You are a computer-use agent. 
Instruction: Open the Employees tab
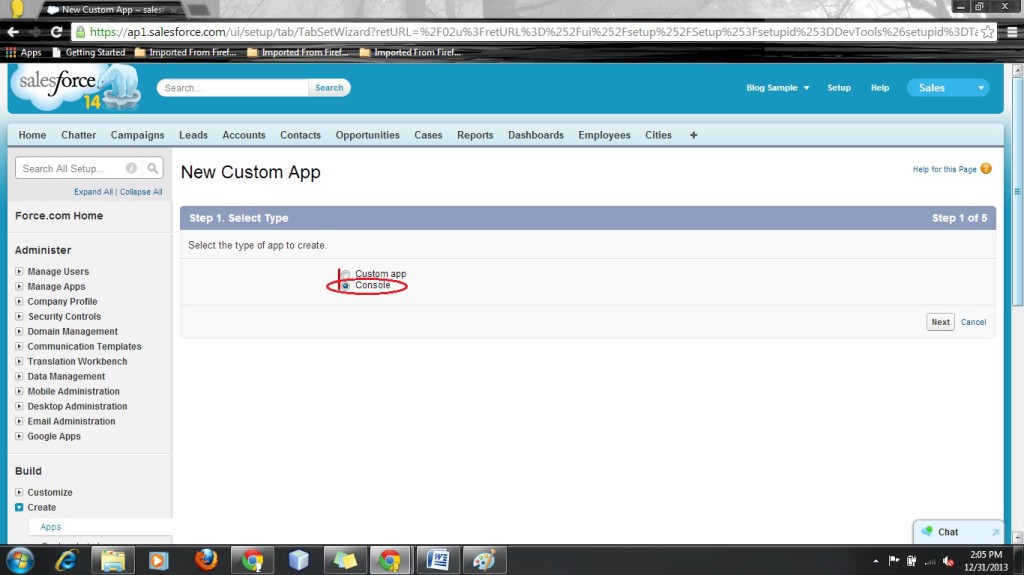point(604,135)
